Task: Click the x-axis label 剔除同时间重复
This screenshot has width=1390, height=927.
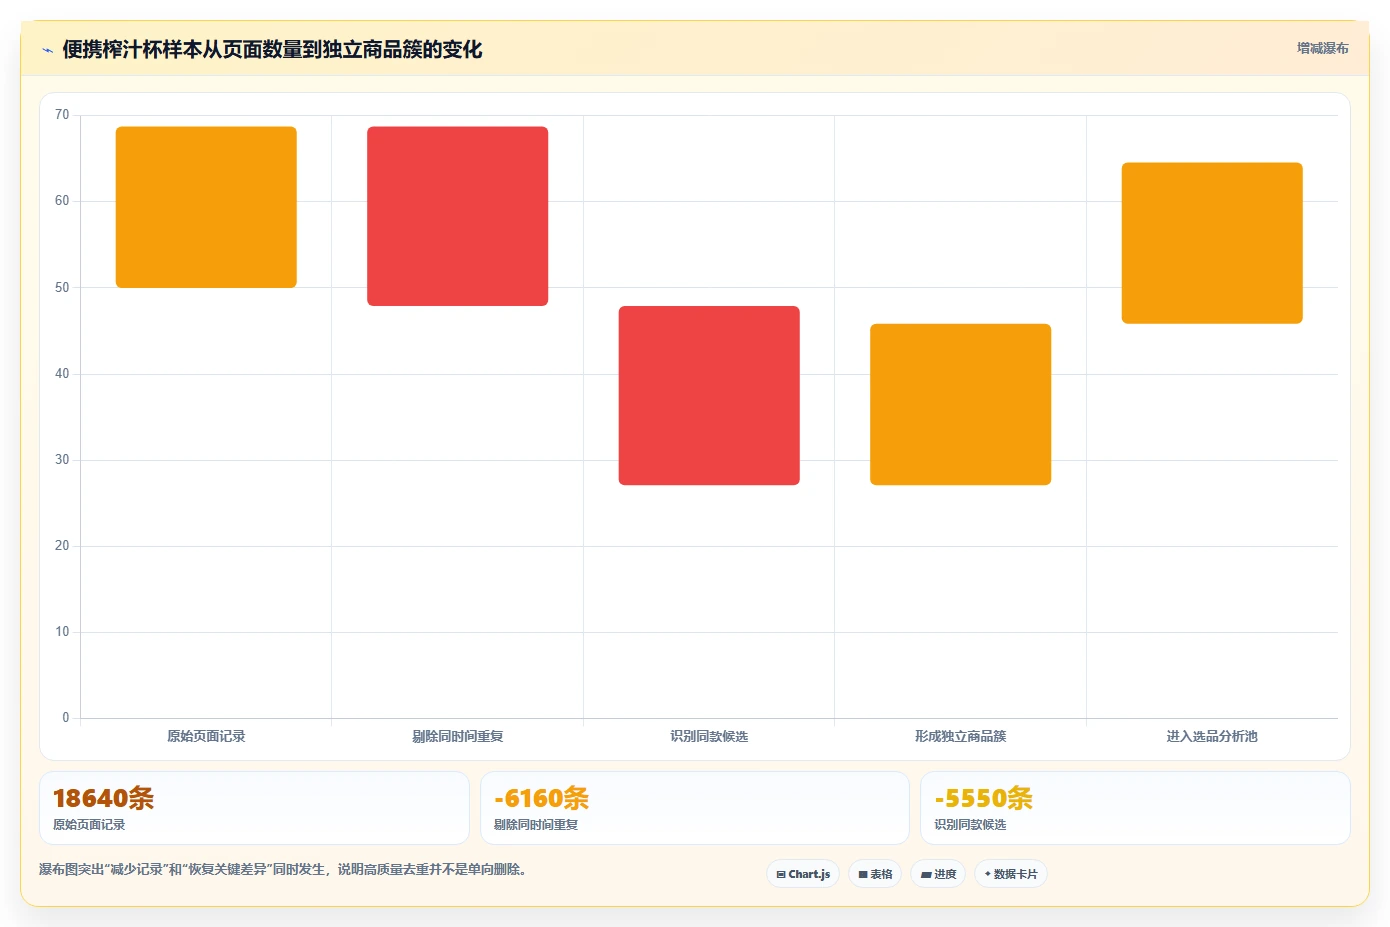Action: tap(458, 736)
